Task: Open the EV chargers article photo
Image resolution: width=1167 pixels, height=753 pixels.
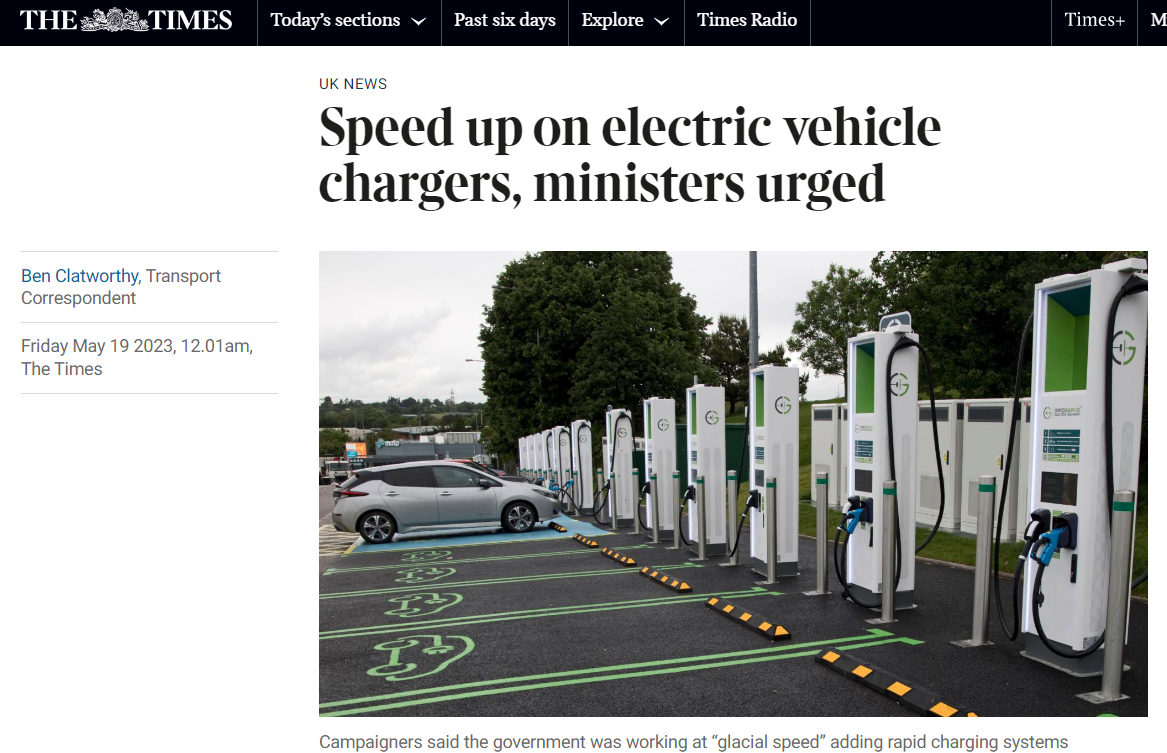Action: [733, 484]
